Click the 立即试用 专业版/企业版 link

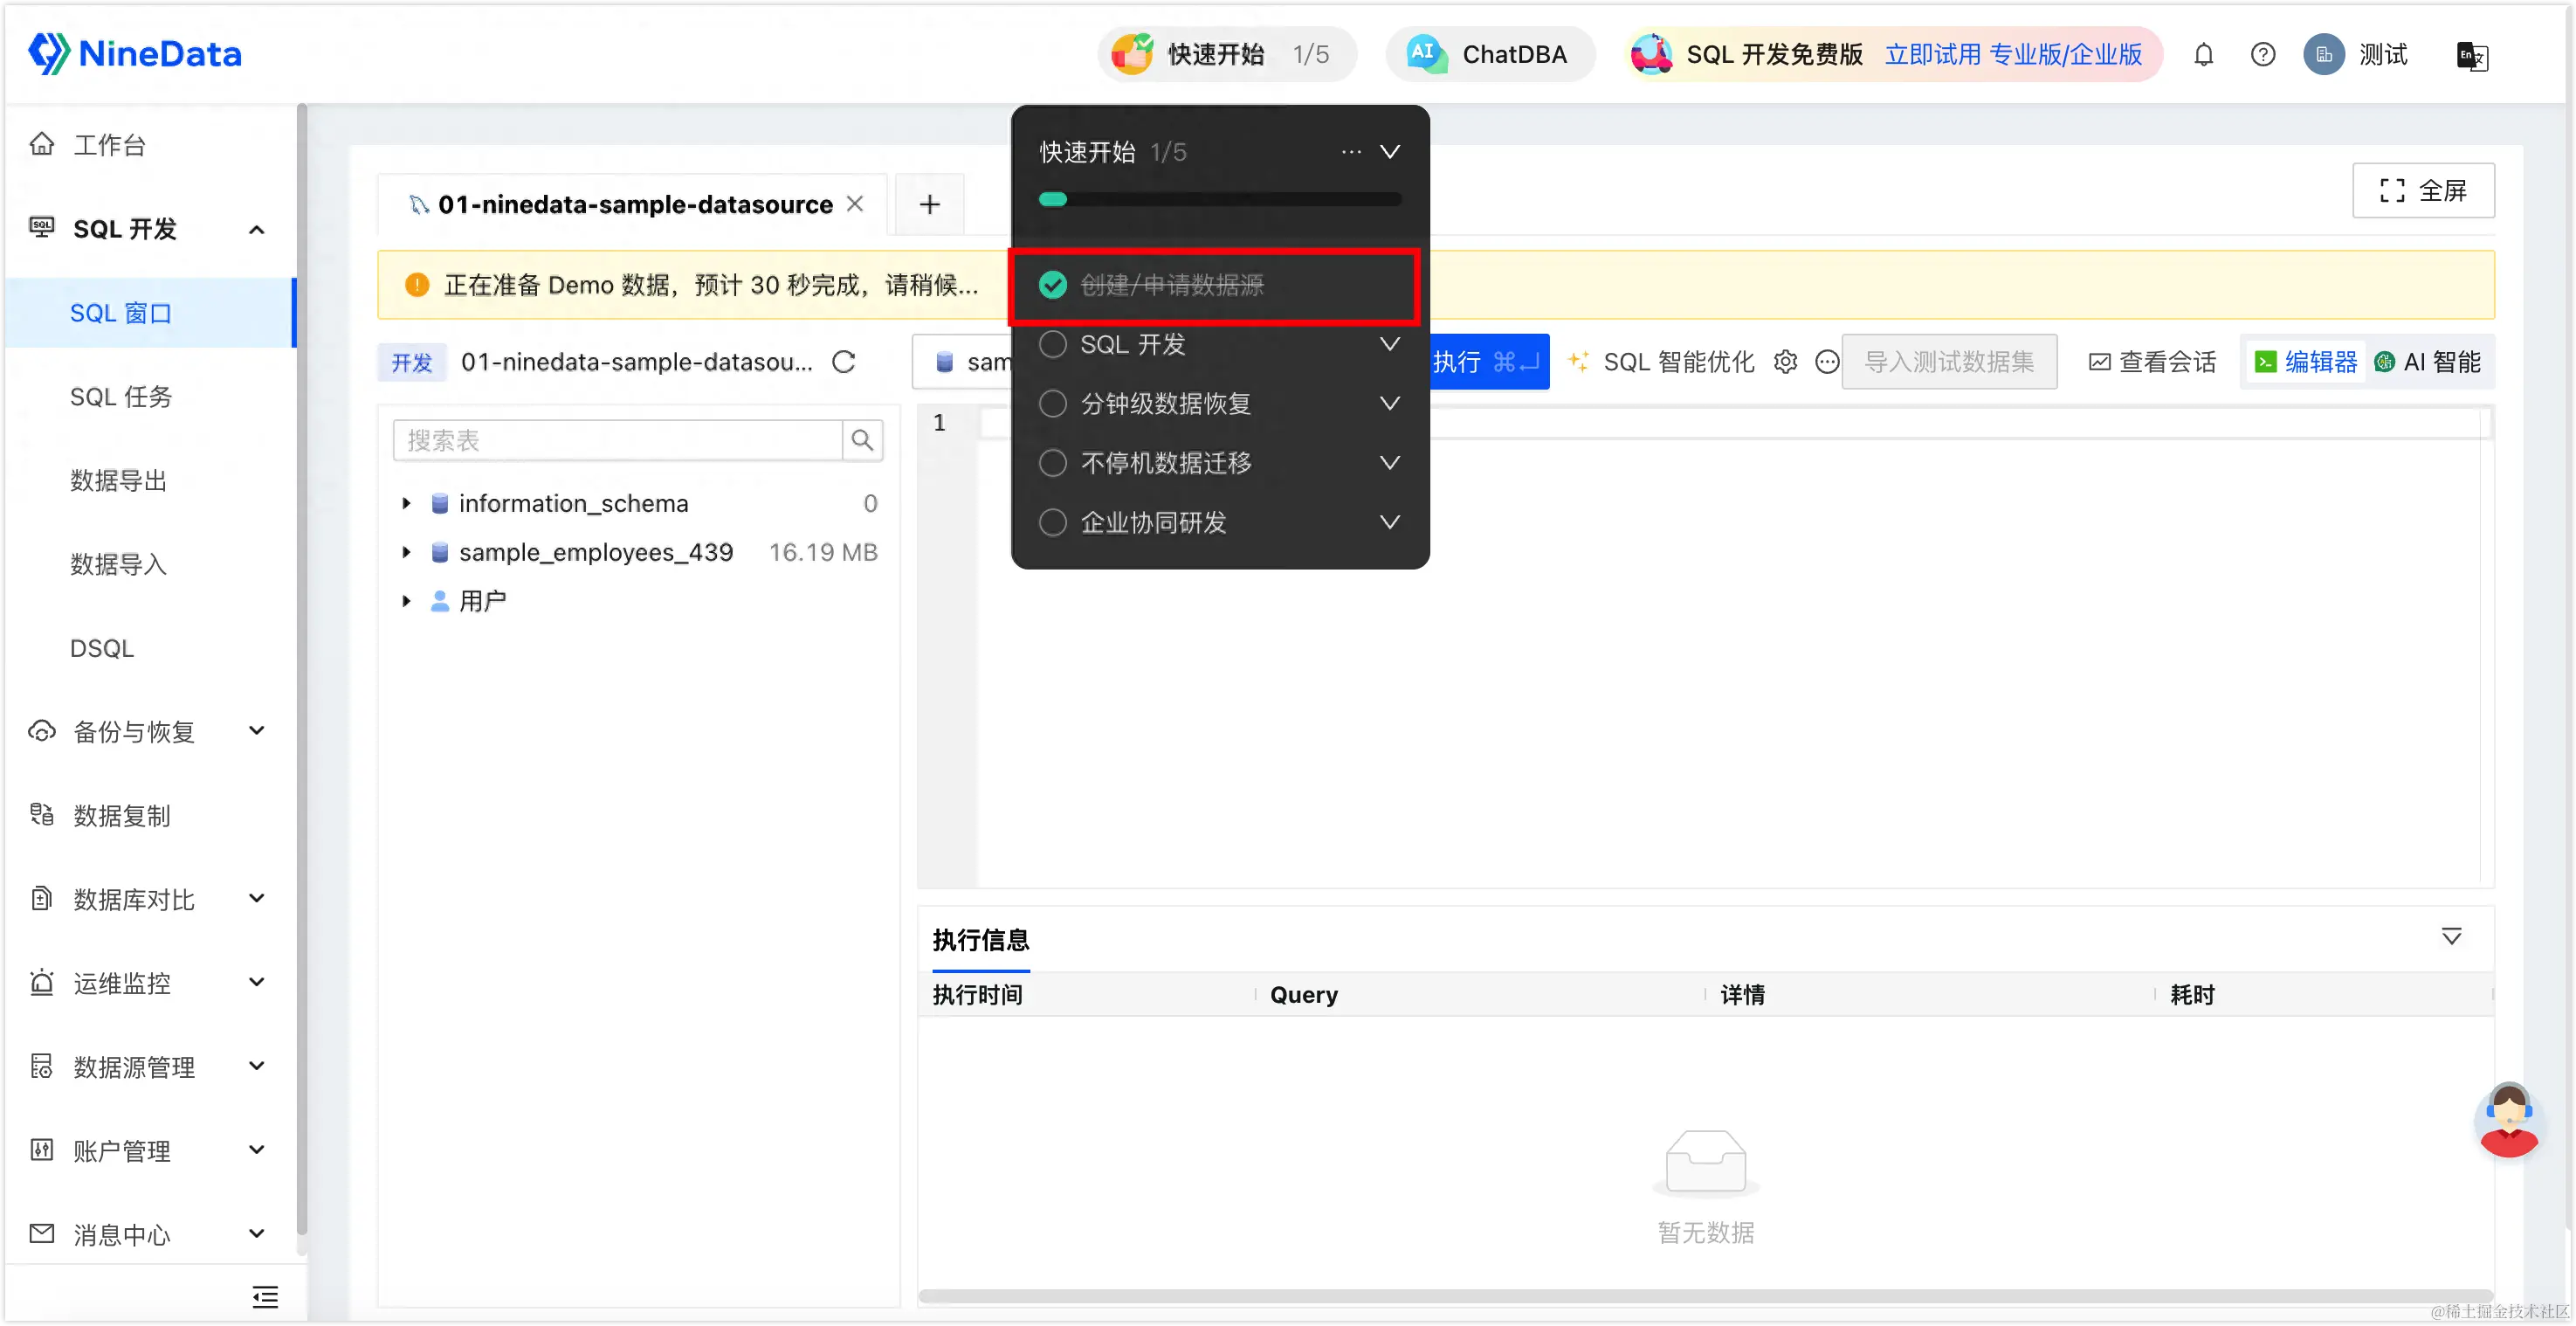tap(2013, 55)
